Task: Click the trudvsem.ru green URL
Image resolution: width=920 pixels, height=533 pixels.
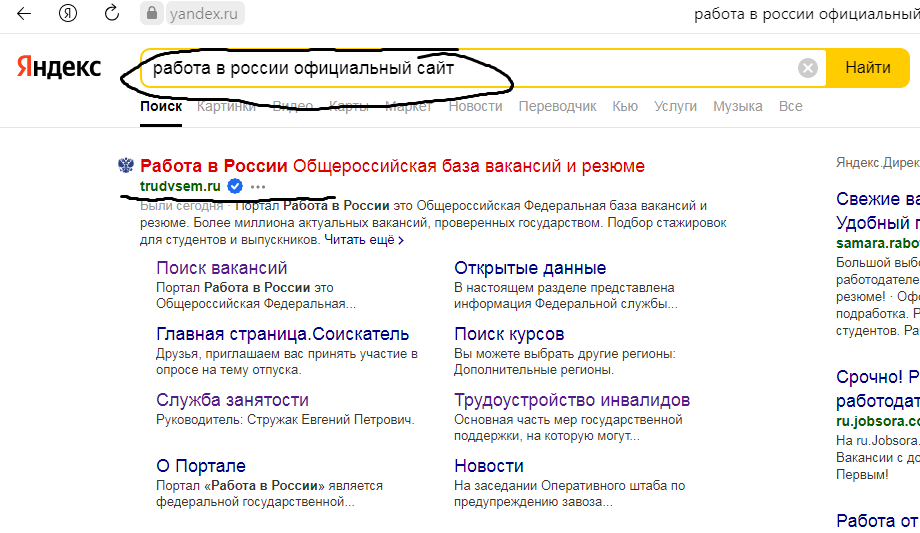Action: (180, 186)
